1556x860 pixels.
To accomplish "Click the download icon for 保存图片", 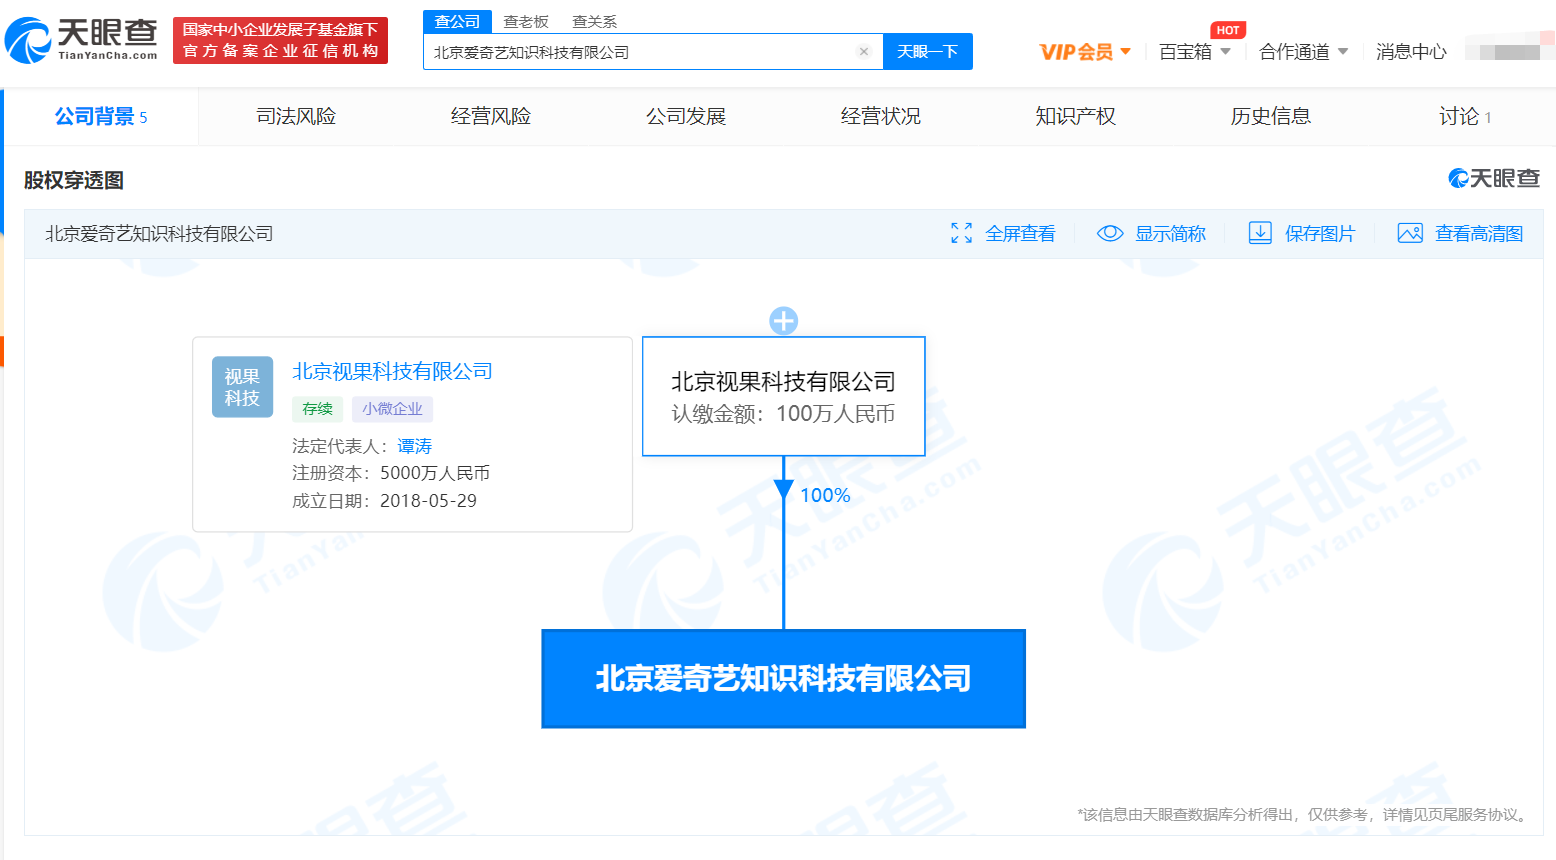I will (x=1260, y=233).
